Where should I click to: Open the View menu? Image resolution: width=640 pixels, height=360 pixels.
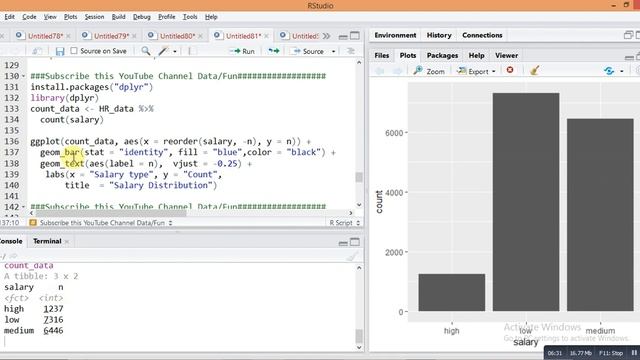pos(50,17)
